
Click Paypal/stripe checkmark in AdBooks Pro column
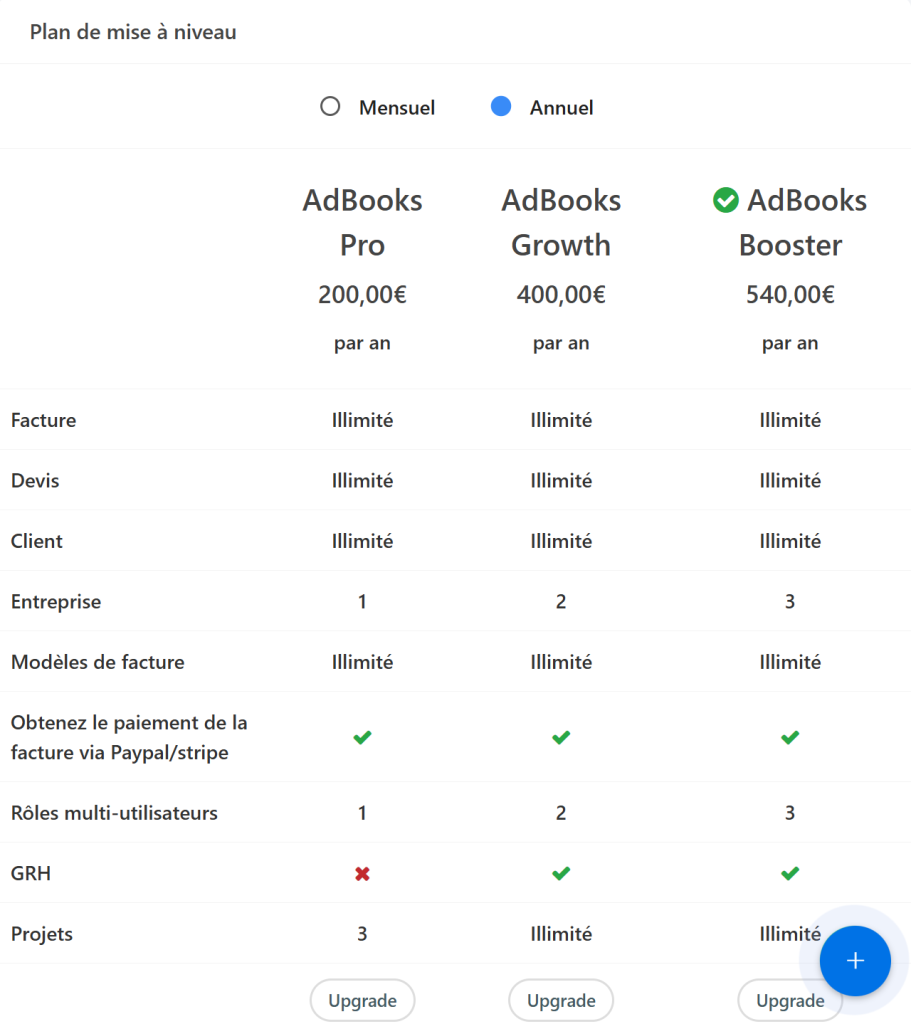click(362, 738)
